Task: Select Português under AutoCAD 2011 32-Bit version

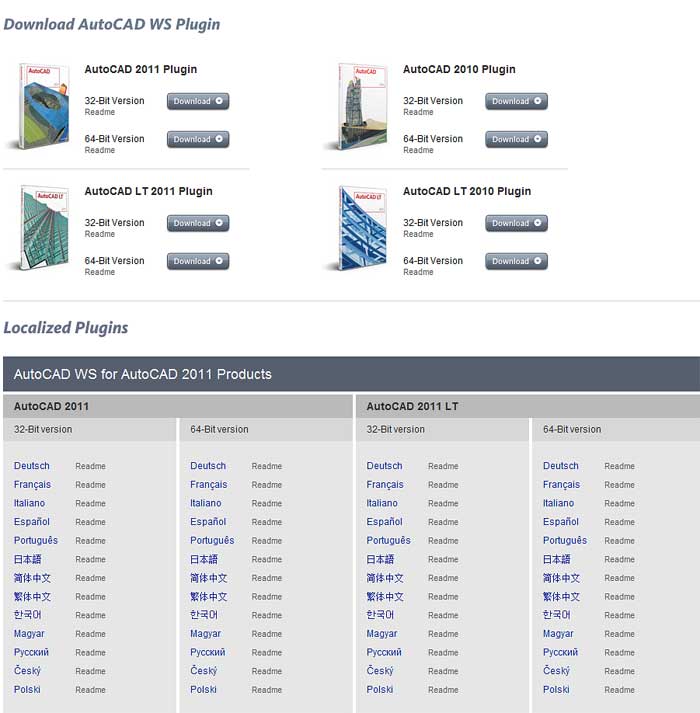Action: point(35,540)
